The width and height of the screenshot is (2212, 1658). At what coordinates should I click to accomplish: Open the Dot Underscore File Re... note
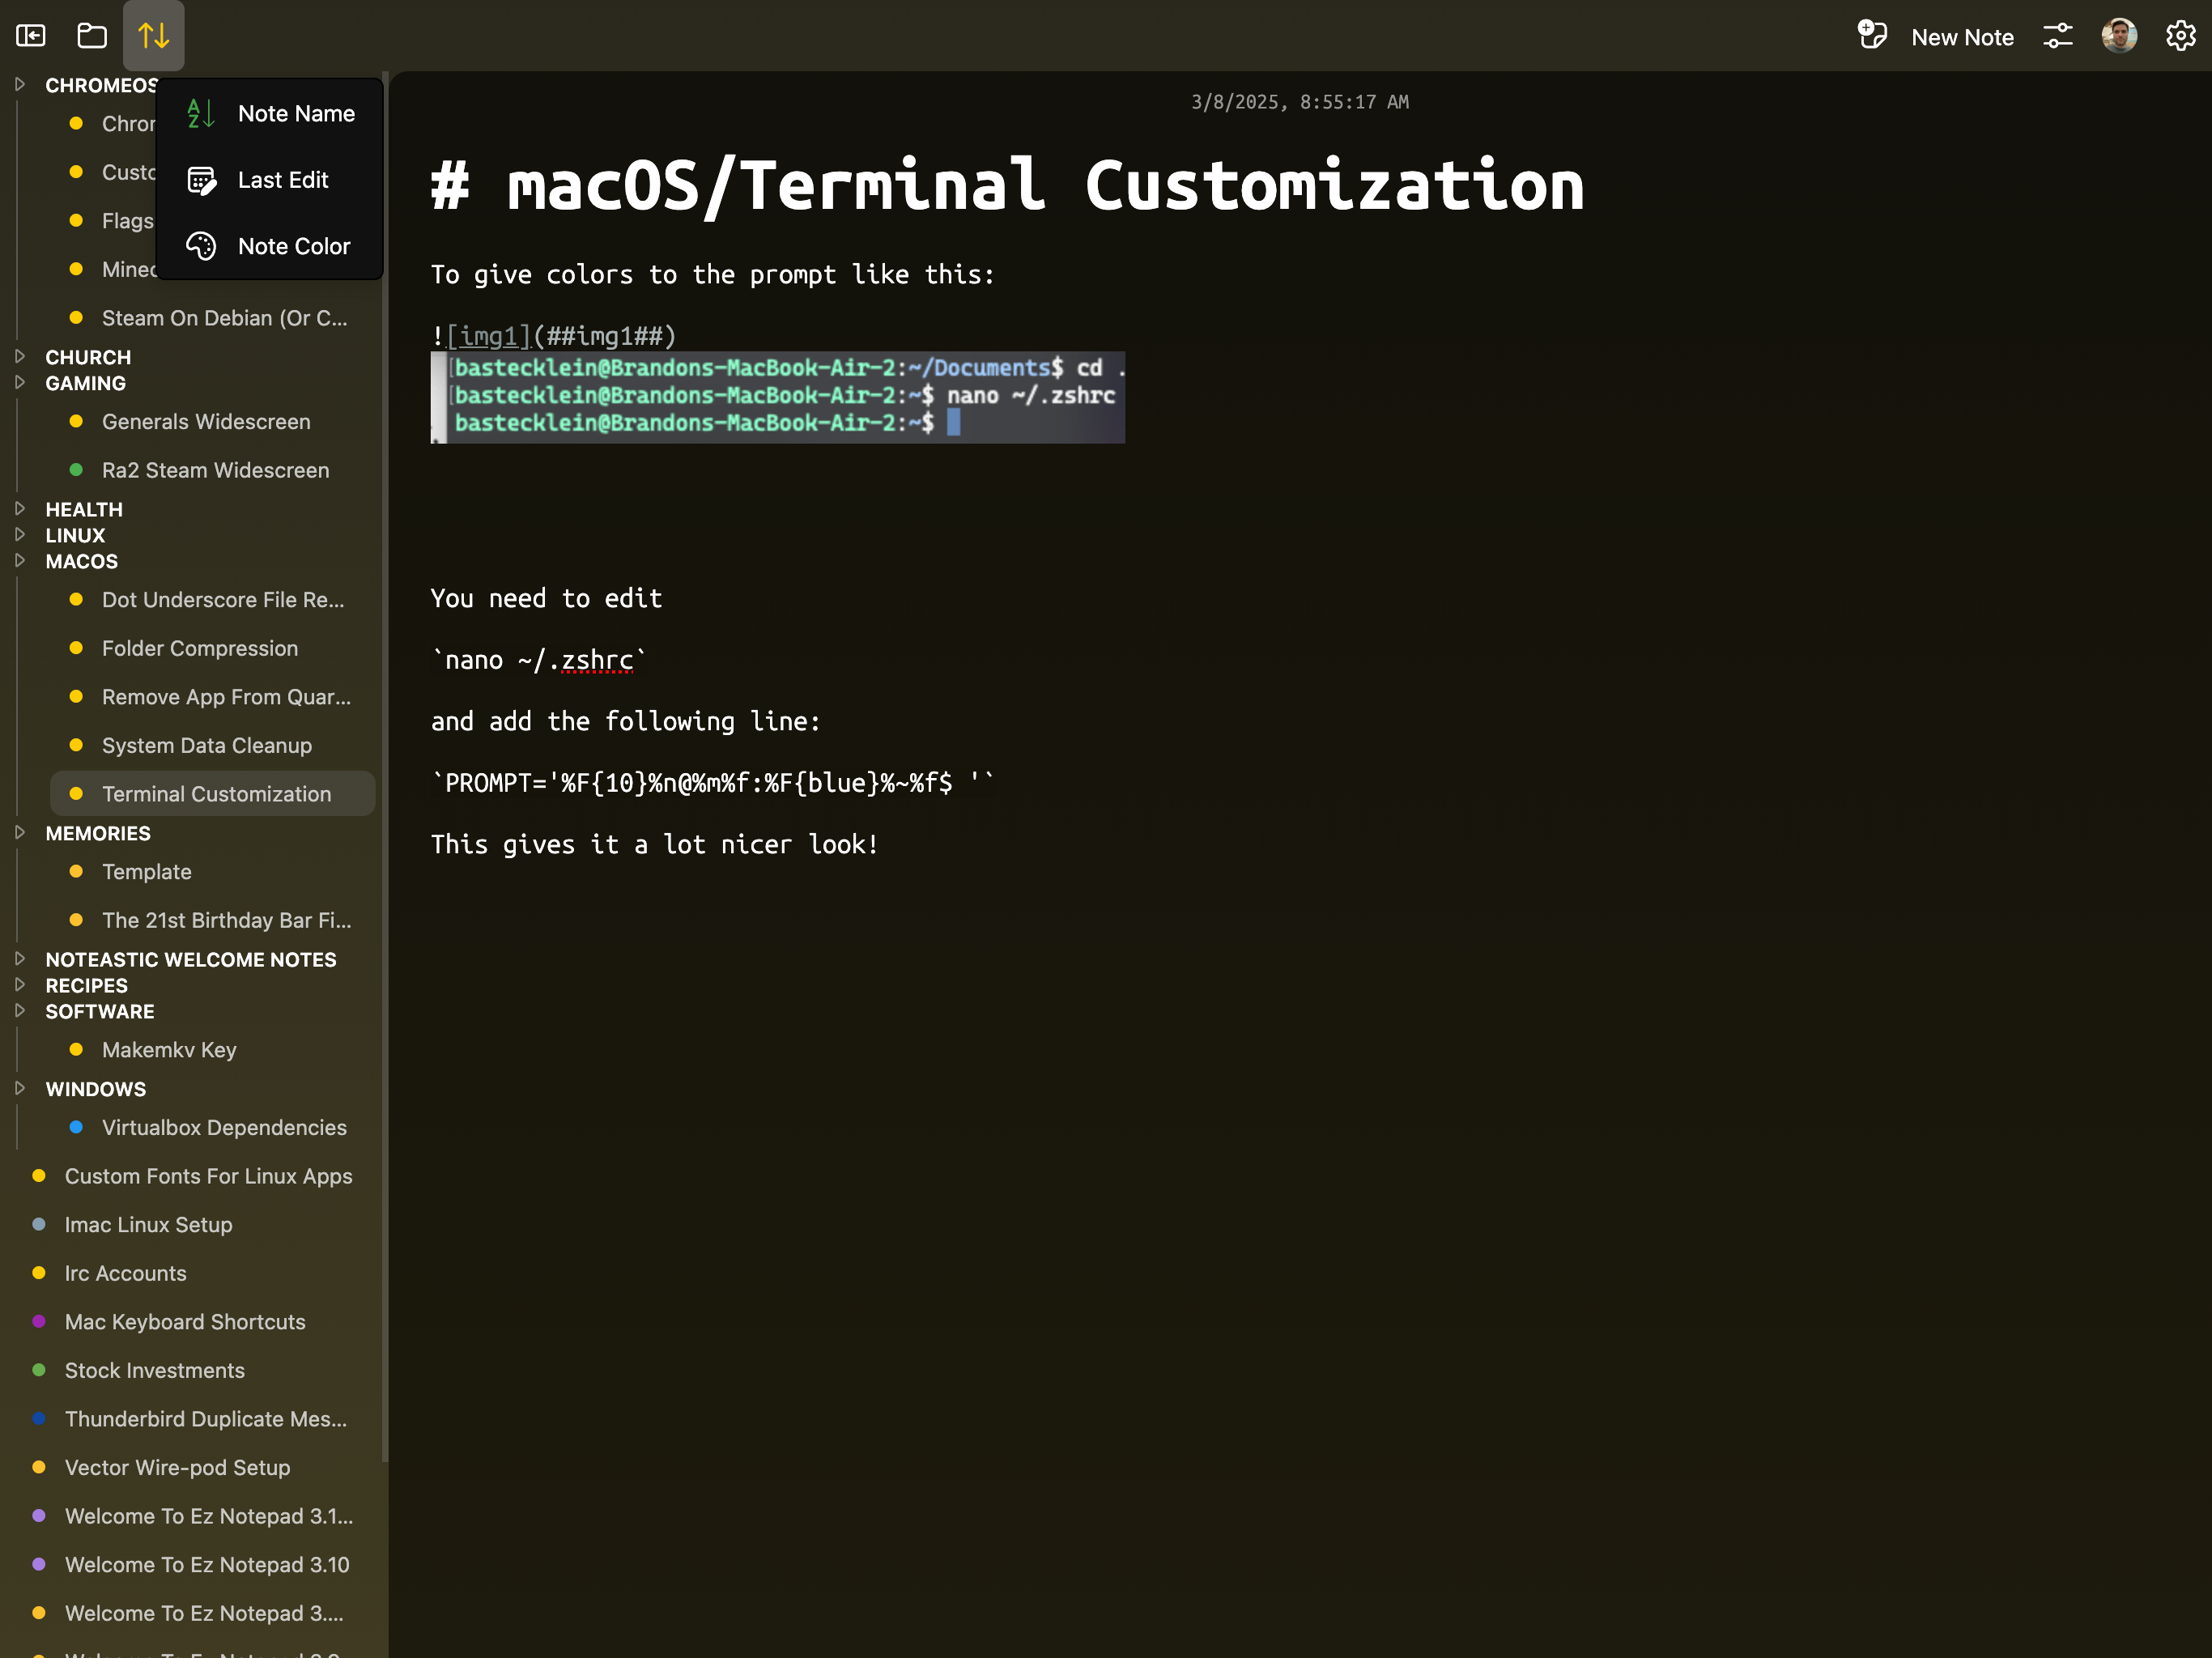[212, 600]
